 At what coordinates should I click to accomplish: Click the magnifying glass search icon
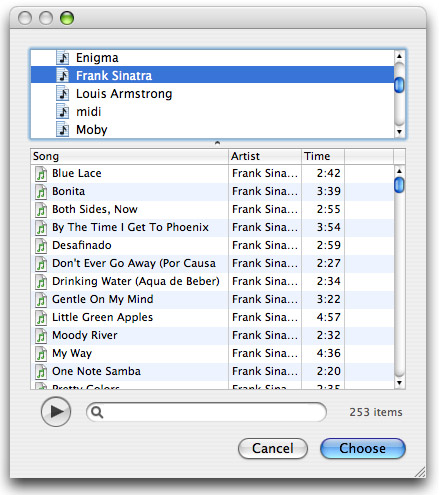tap(97, 412)
